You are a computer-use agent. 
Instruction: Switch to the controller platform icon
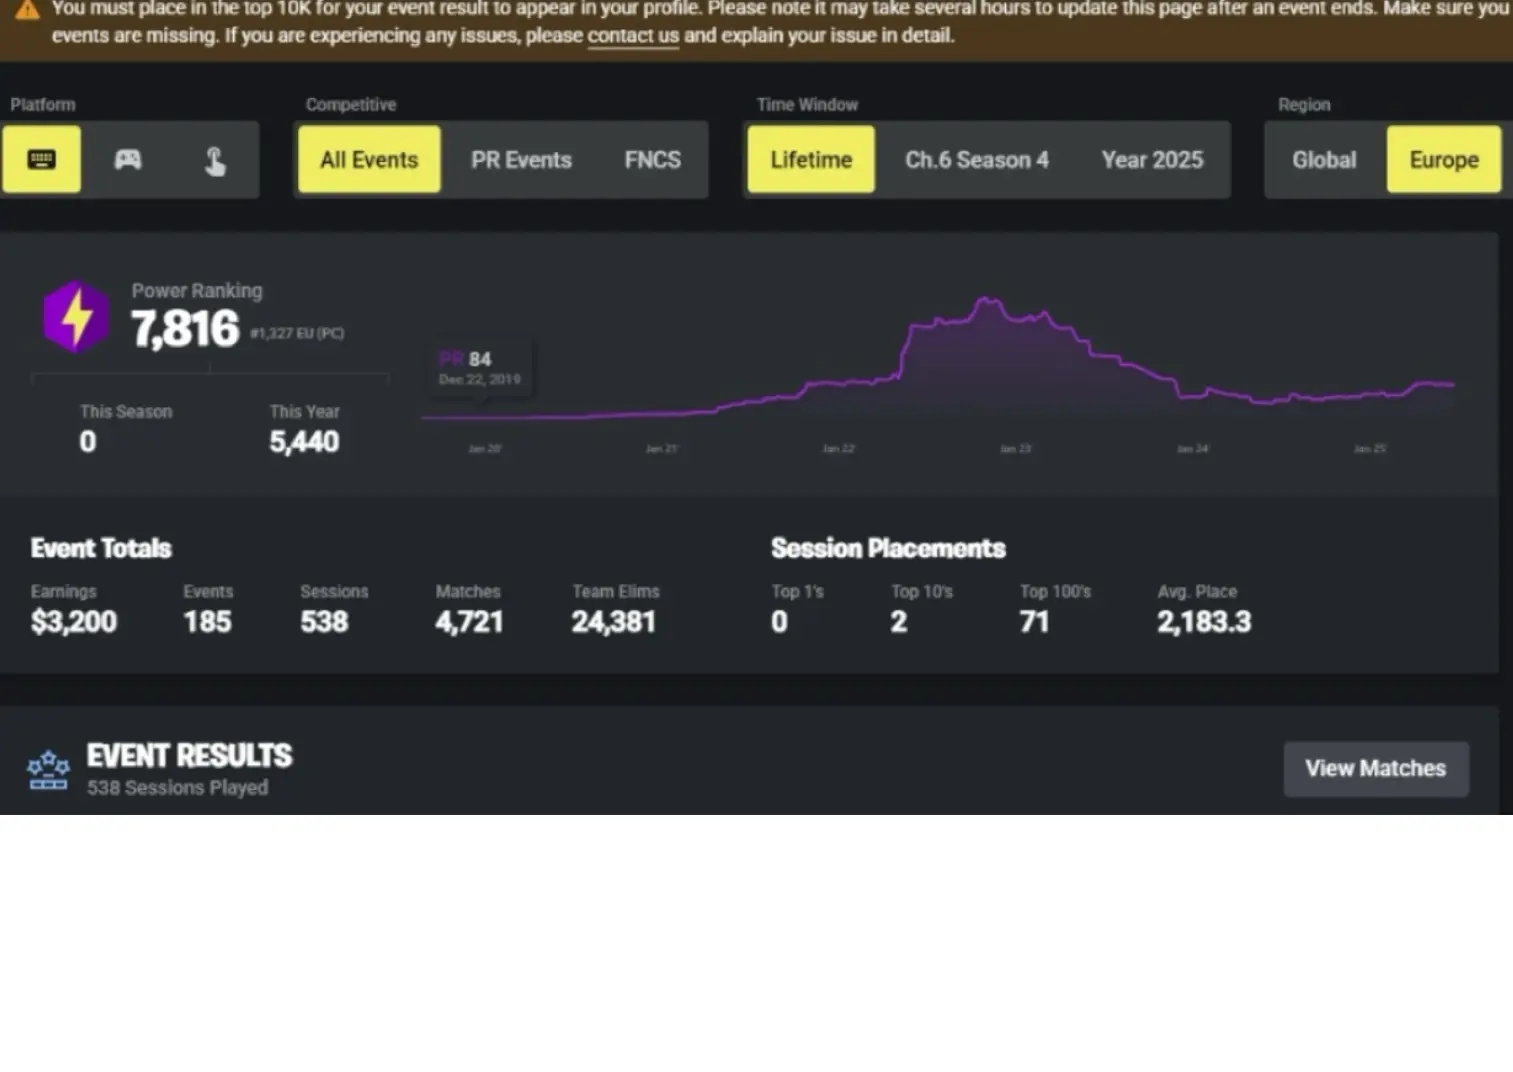click(x=128, y=160)
